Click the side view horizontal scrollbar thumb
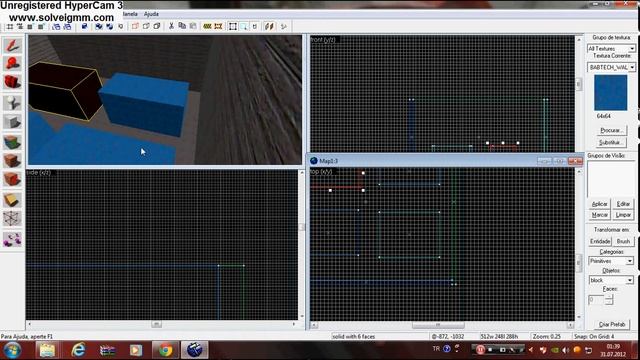Image resolution: width=640 pixels, height=360 pixels. (x=156, y=324)
